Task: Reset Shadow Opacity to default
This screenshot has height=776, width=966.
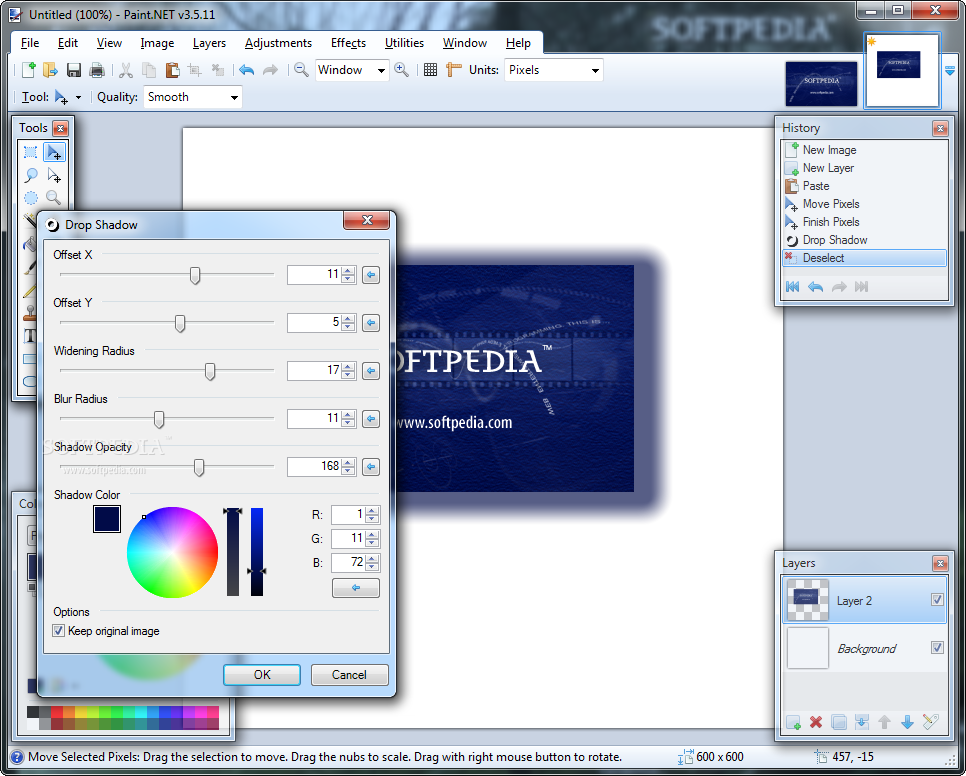Action: (x=371, y=467)
